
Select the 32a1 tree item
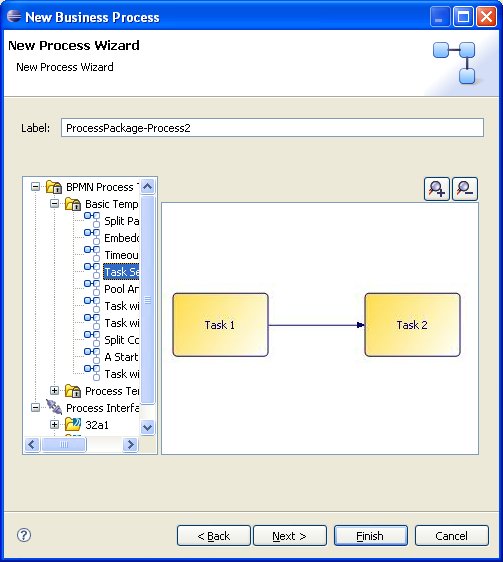(x=97, y=425)
